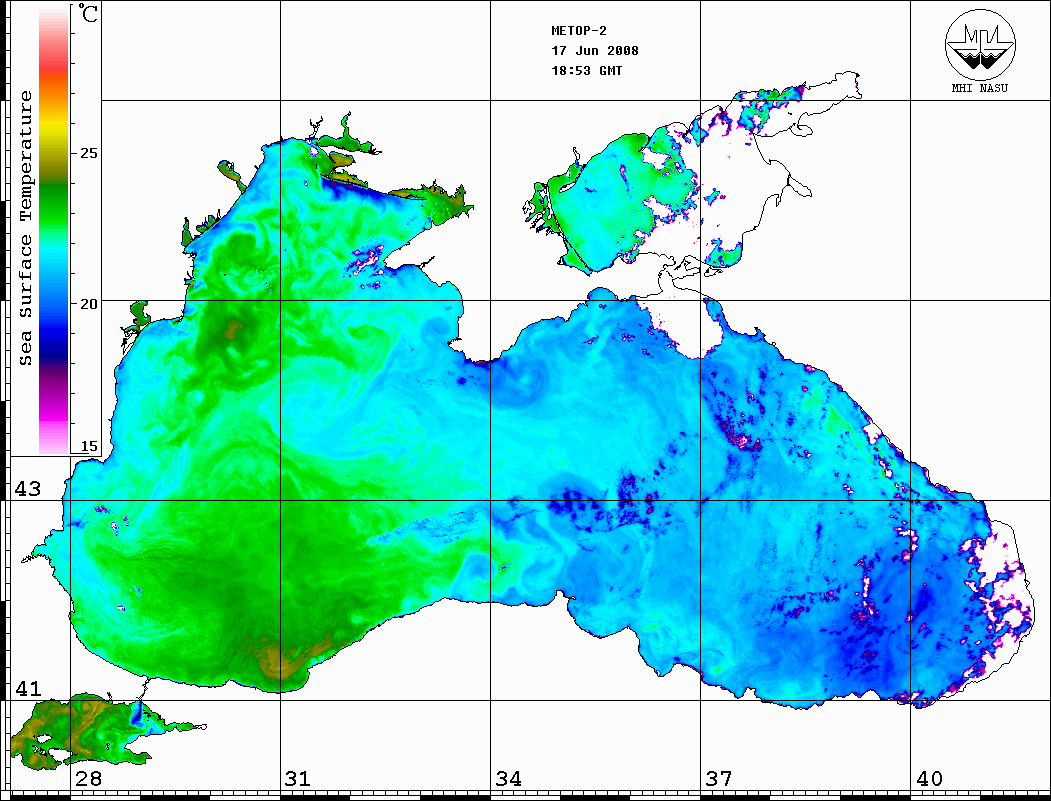1051x801 pixels.
Task: Click the 15 value on the color scale
Action: [88, 446]
